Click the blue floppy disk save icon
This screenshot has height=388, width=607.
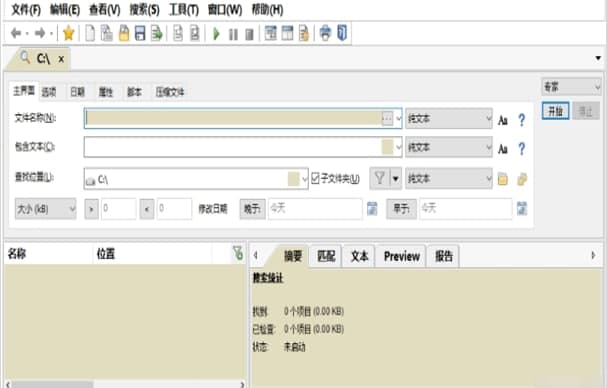point(140,33)
